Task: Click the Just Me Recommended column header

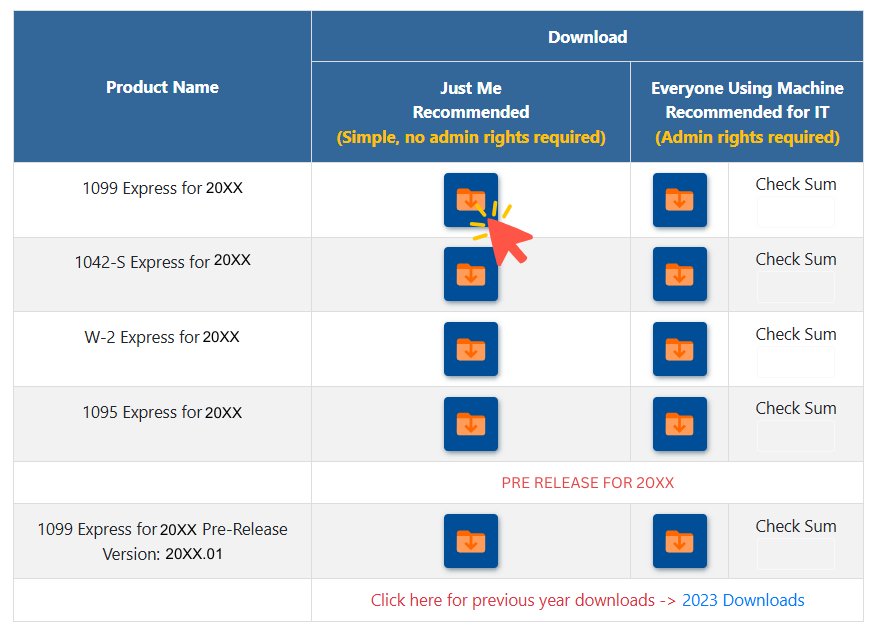Action: point(470,112)
